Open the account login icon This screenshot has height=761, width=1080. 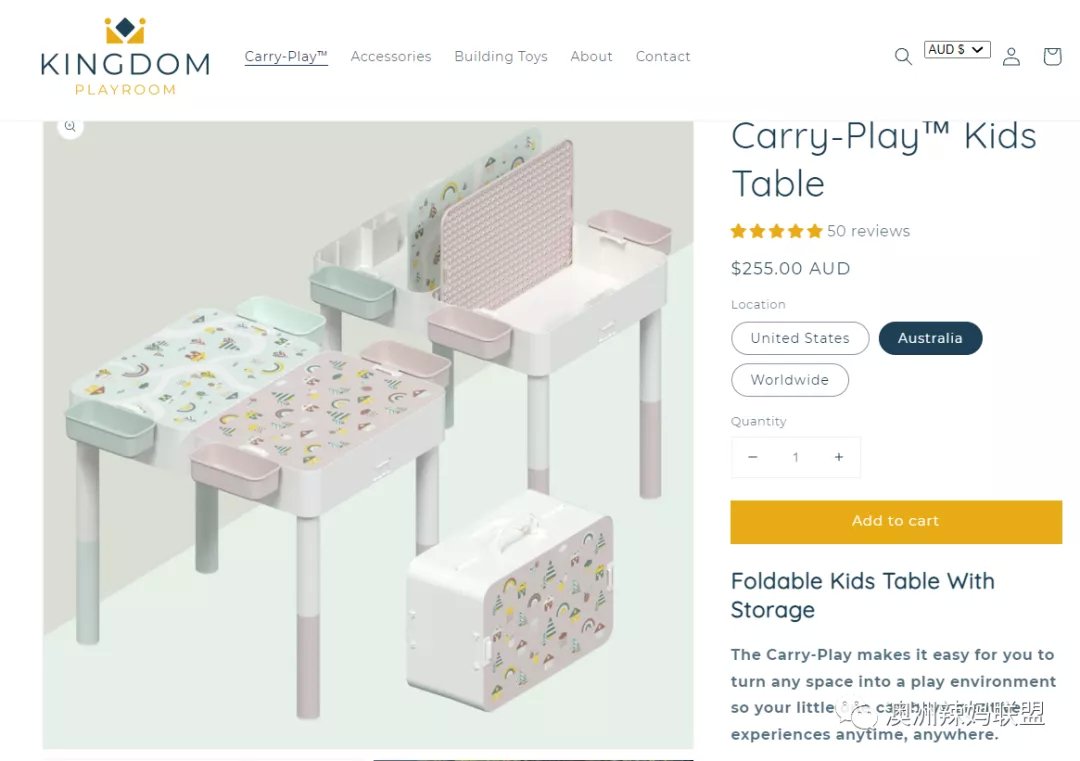click(x=1011, y=56)
